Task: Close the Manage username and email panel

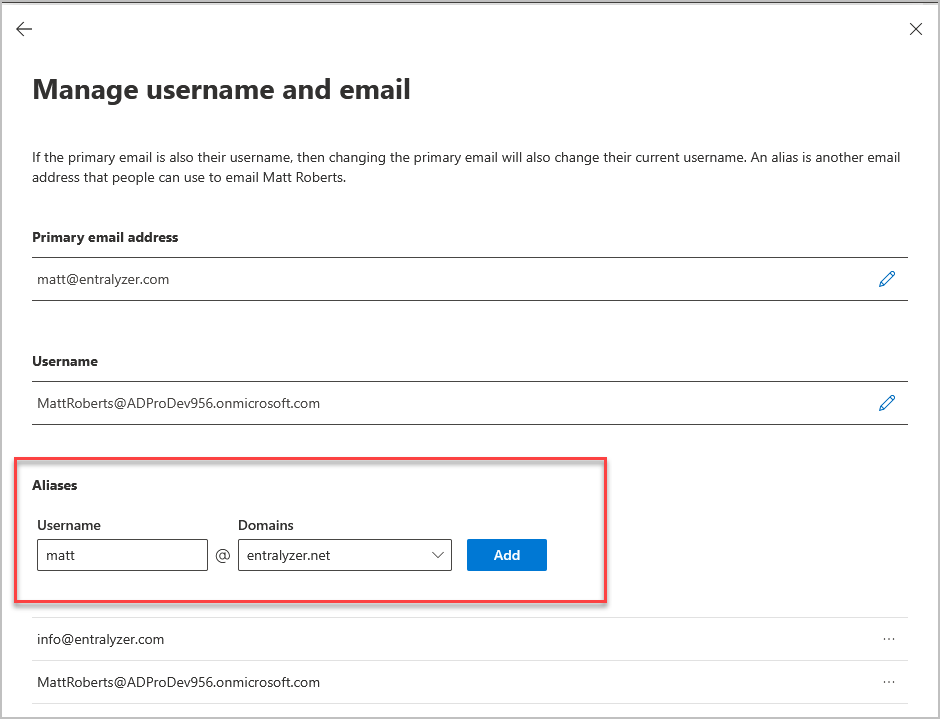Action: [916, 29]
